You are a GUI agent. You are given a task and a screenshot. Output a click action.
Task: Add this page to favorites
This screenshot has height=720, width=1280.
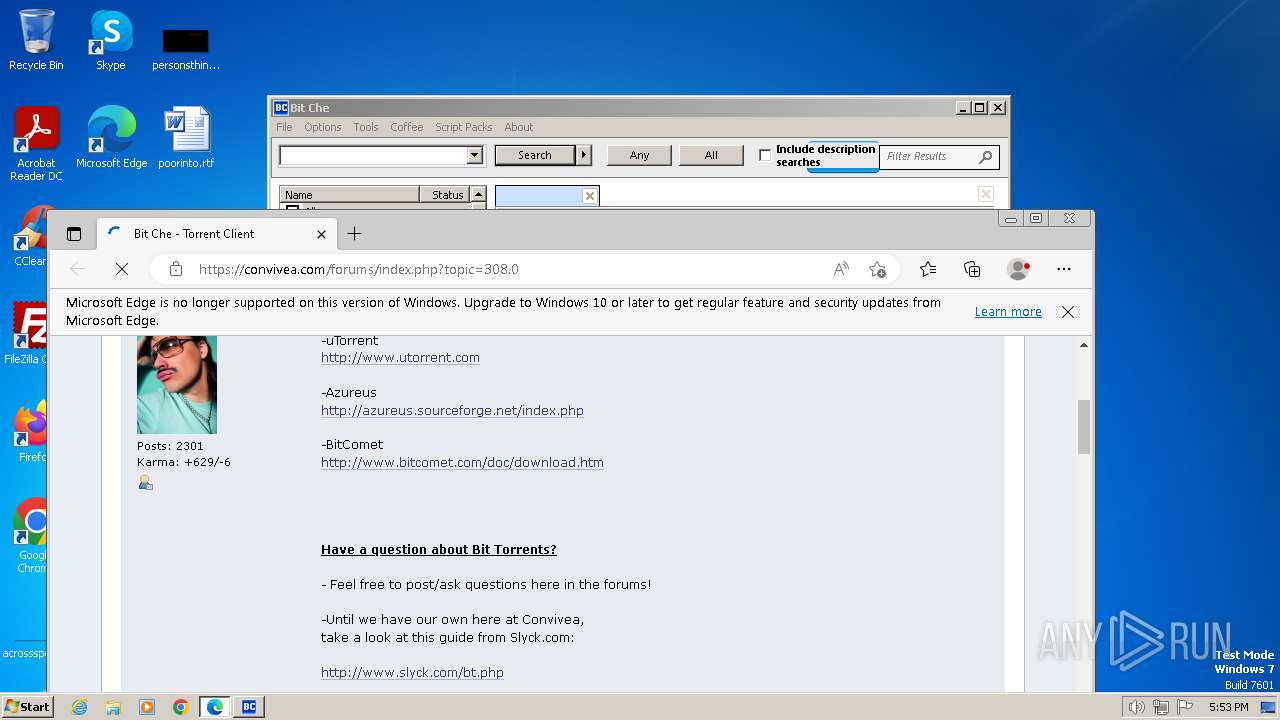coord(877,269)
